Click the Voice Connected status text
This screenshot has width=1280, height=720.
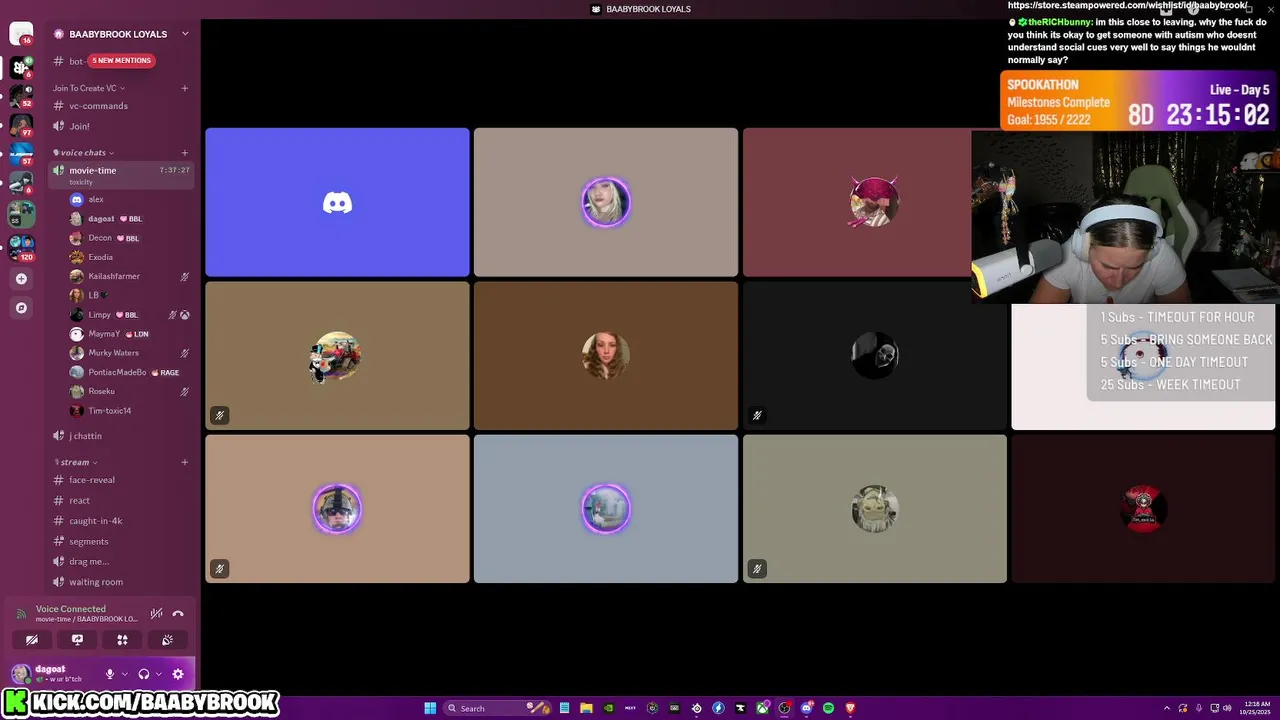pyautogui.click(x=70, y=609)
